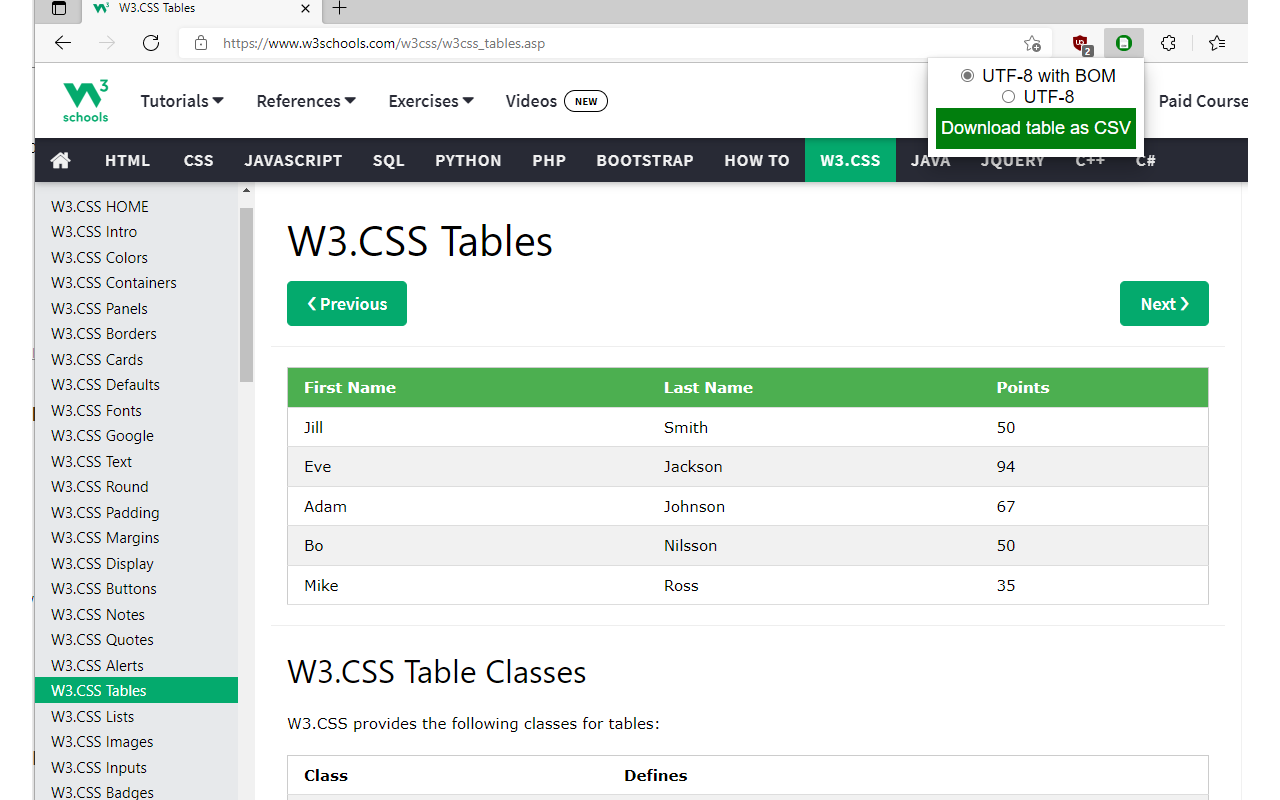Select UTF-8 with BOM radio button
1280x800 pixels.
coord(967,76)
